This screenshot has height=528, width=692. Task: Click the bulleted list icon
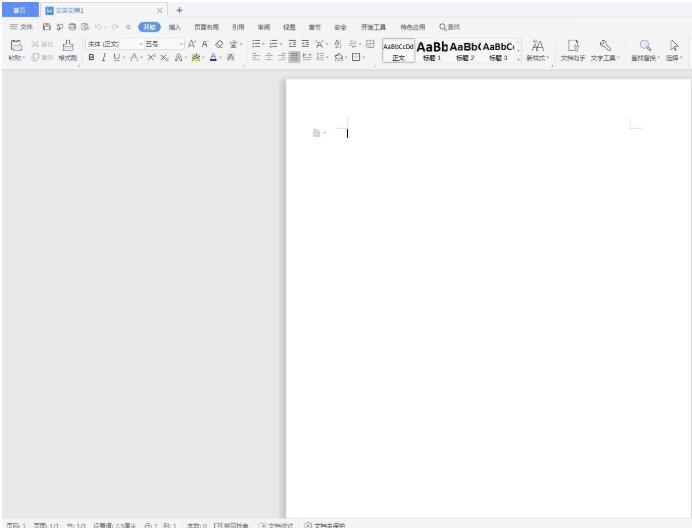click(x=256, y=44)
